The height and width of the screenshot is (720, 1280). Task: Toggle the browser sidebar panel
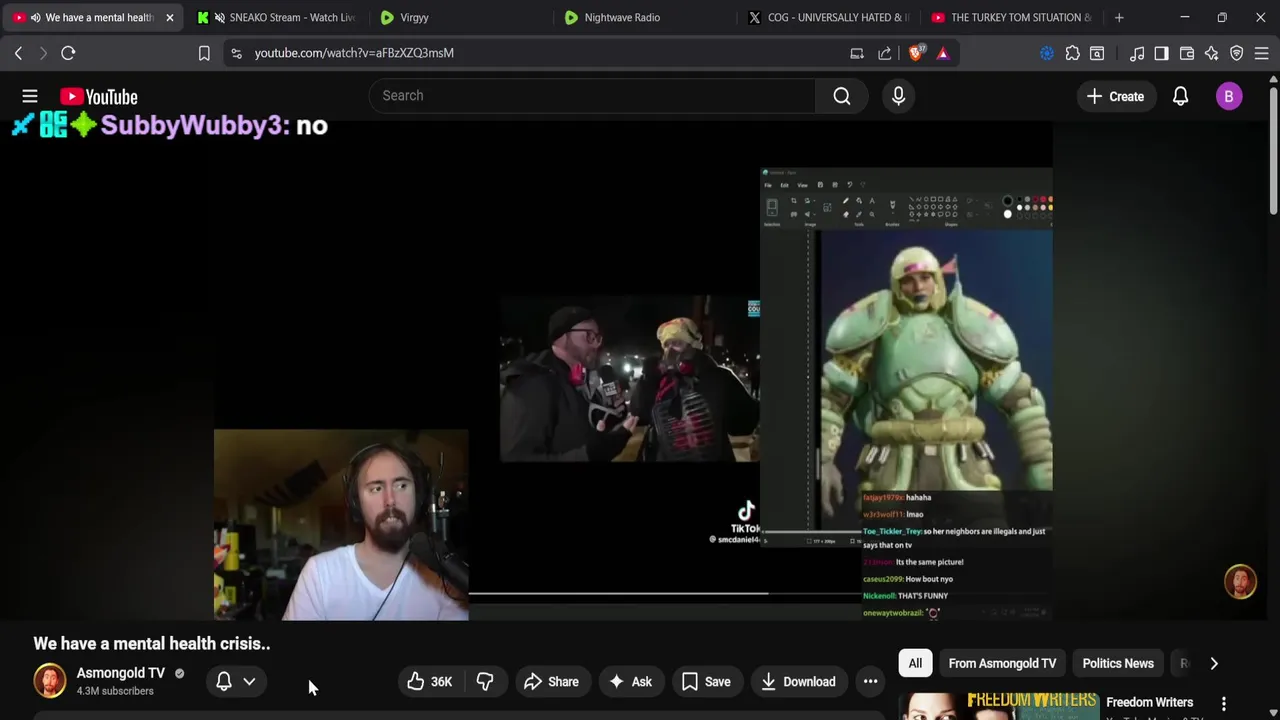(1161, 53)
